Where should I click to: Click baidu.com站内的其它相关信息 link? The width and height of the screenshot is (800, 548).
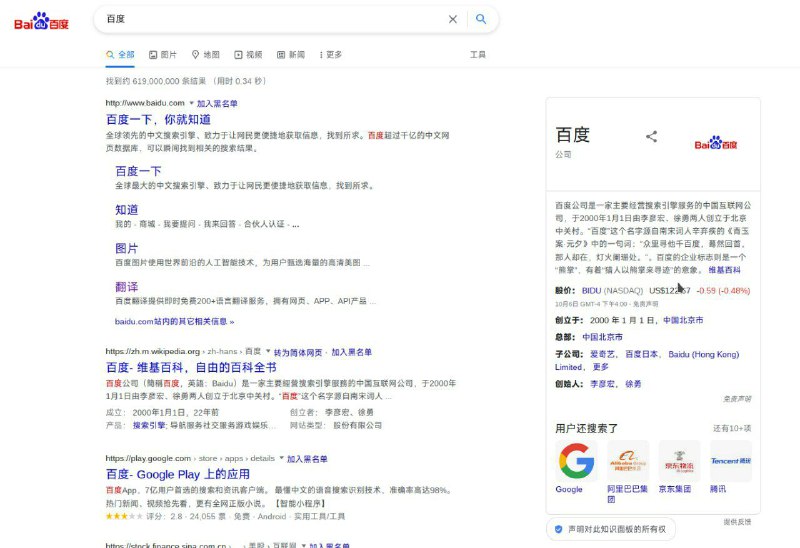174,321
